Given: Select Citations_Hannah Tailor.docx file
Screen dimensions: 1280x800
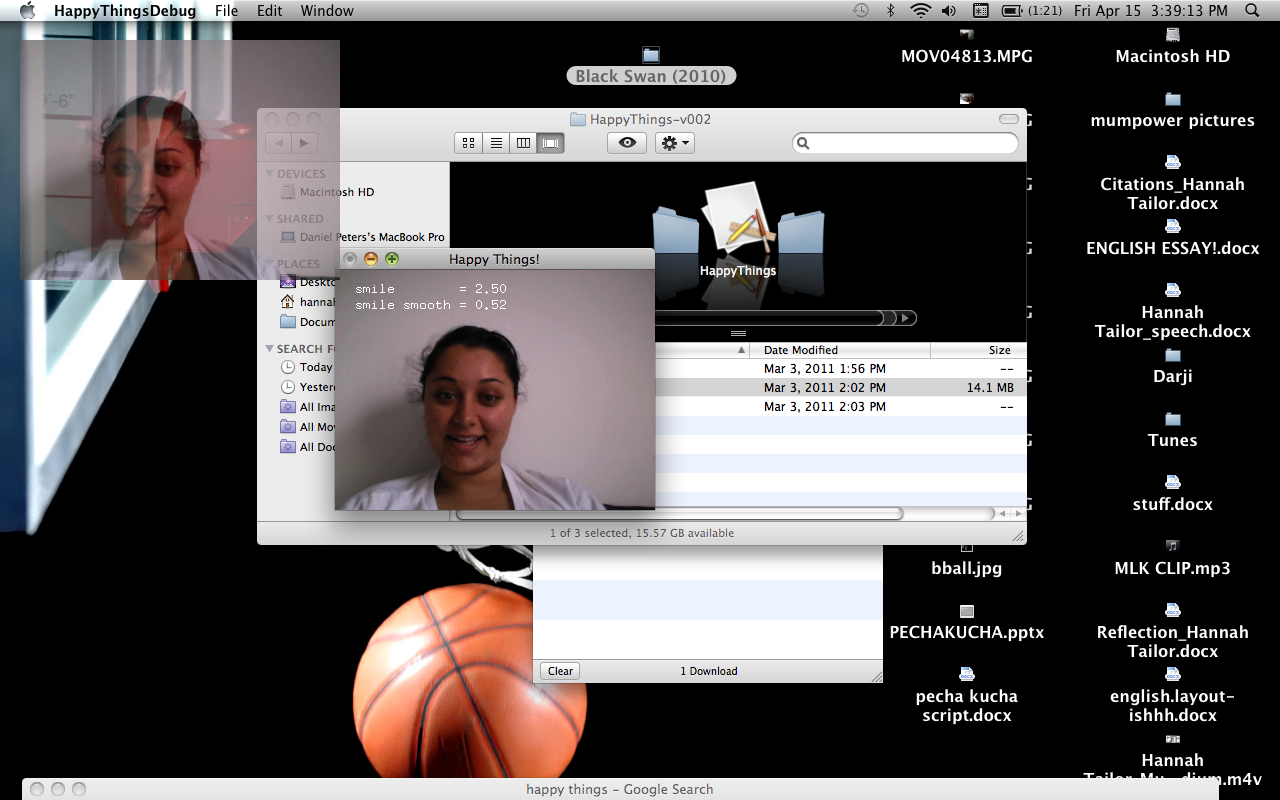Looking at the screenshot, I should tap(1173, 184).
